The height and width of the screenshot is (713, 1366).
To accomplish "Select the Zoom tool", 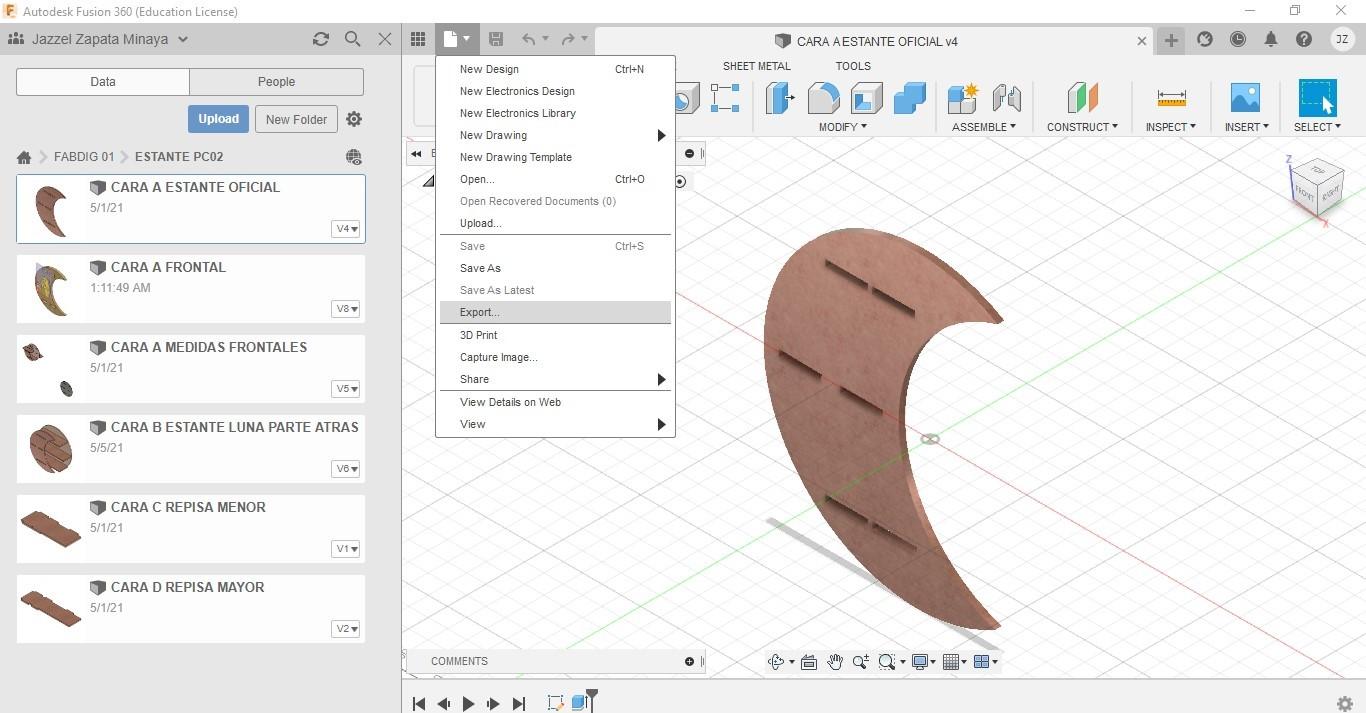I will [860, 661].
